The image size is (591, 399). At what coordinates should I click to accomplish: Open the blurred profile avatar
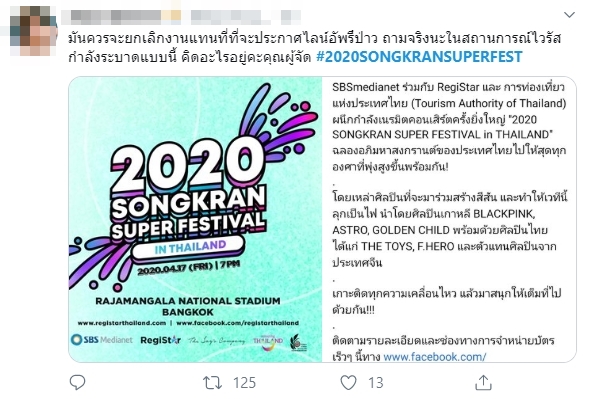34,32
